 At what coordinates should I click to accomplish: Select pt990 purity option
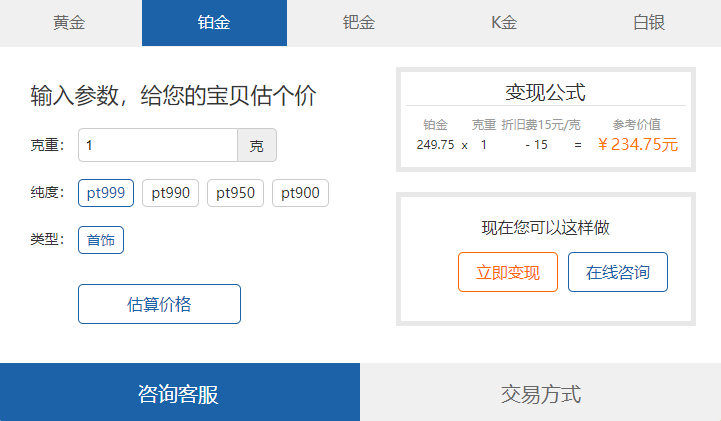[171, 193]
